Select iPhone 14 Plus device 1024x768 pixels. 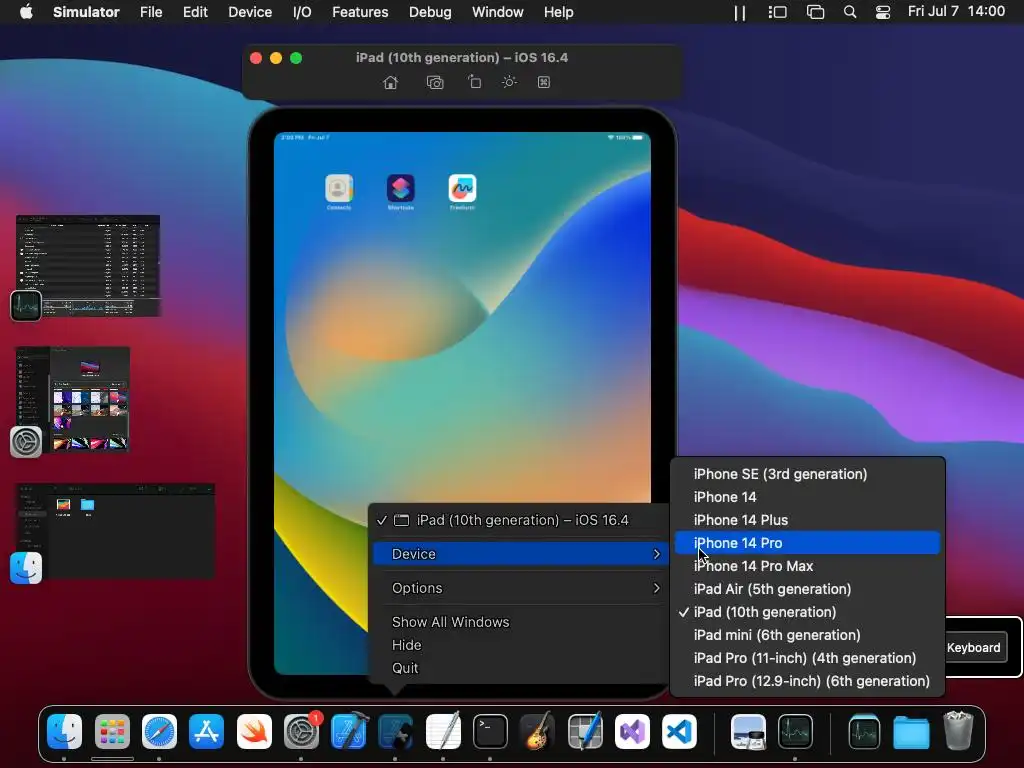coord(808,520)
